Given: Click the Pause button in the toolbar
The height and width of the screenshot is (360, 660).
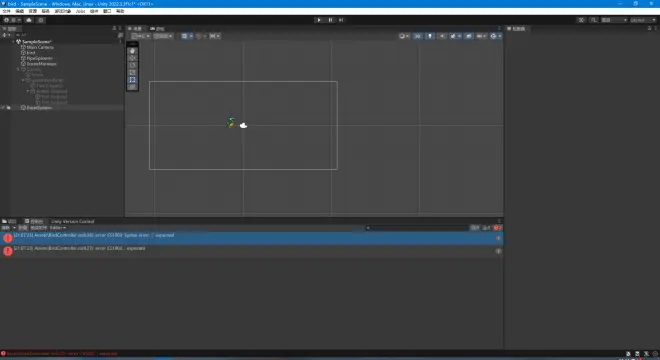Looking at the screenshot, I should pyautogui.click(x=330, y=20).
